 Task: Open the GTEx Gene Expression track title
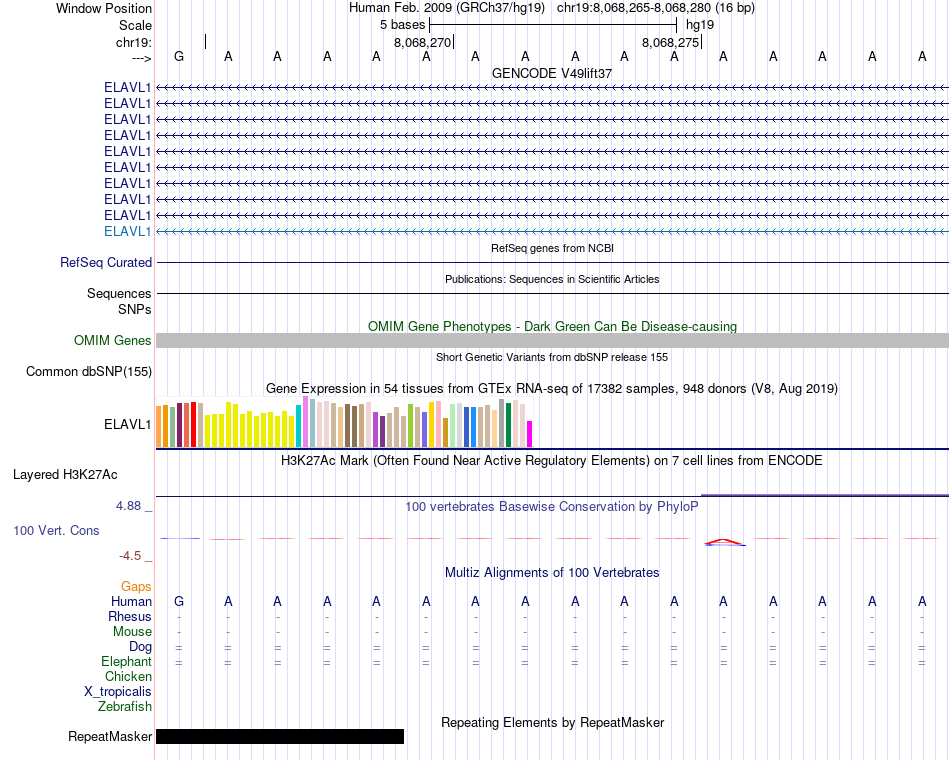552,388
